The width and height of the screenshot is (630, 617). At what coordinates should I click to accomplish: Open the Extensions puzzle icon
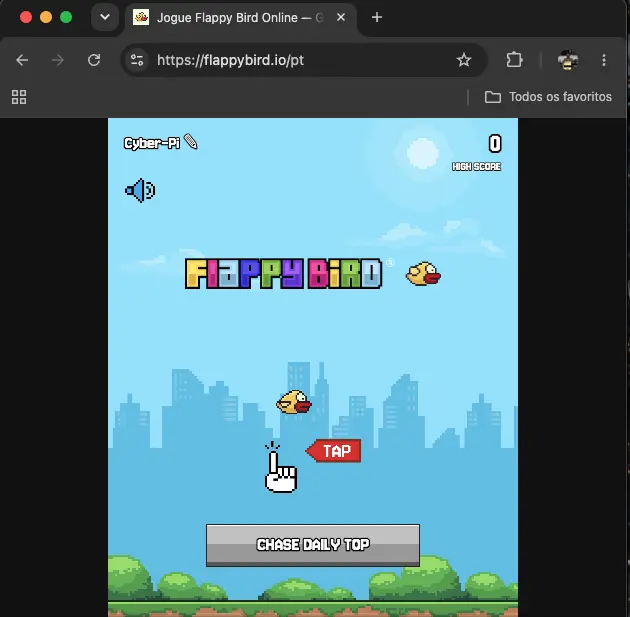pyautogui.click(x=514, y=60)
